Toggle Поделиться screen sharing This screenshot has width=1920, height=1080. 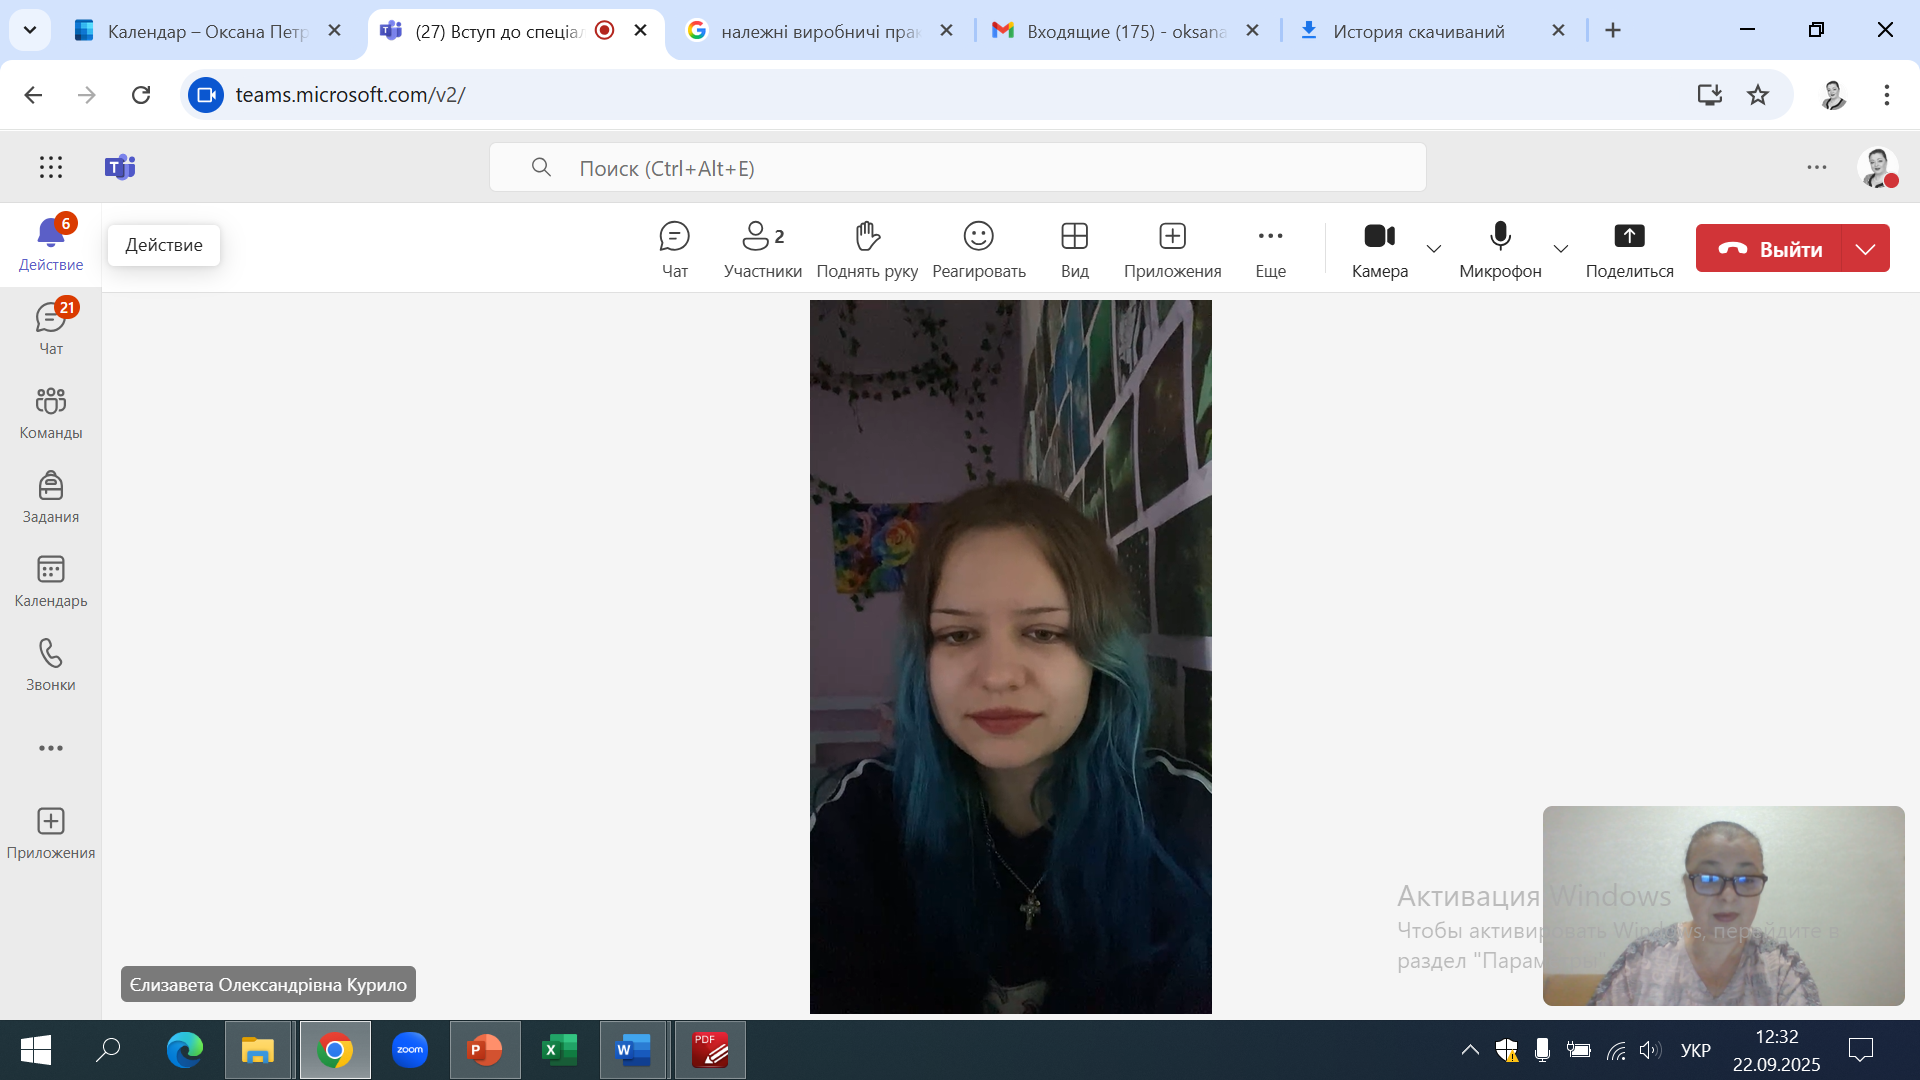pos(1628,248)
